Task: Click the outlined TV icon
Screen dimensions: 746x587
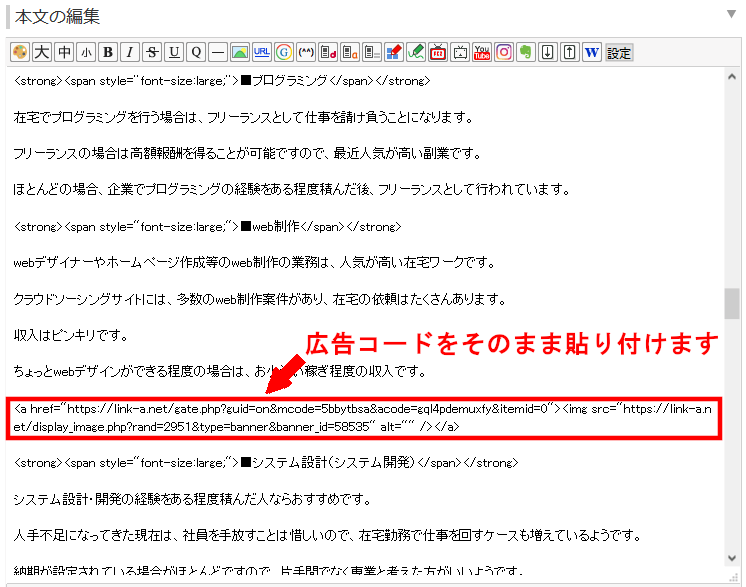Action: (x=460, y=52)
